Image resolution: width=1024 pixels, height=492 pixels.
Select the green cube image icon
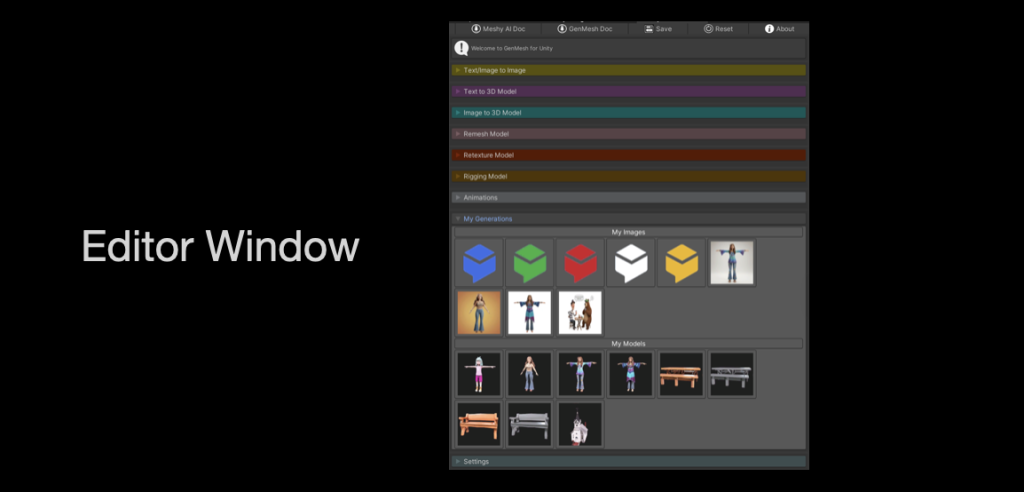tap(530, 263)
